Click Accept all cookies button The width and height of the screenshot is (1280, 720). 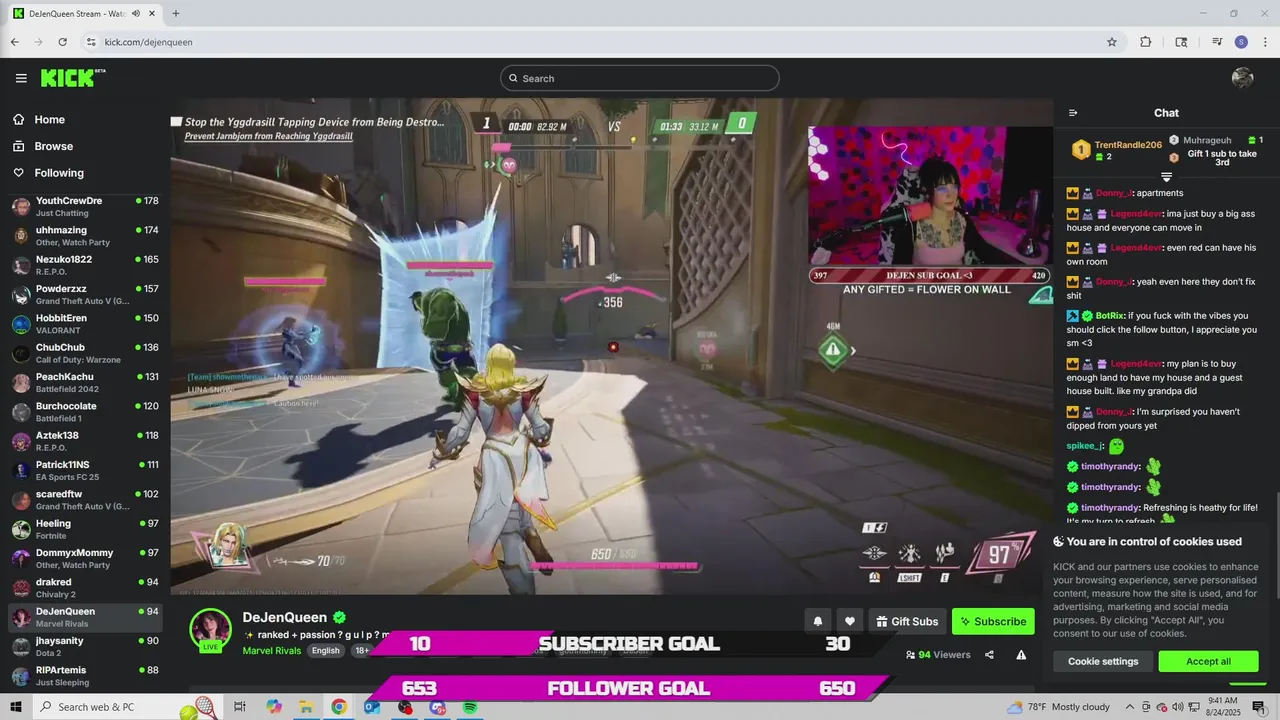click(1208, 661)
